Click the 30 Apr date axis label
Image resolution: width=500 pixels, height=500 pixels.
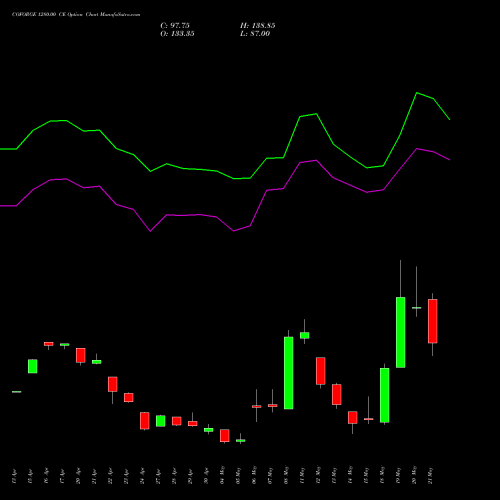[x=206, y=476]
